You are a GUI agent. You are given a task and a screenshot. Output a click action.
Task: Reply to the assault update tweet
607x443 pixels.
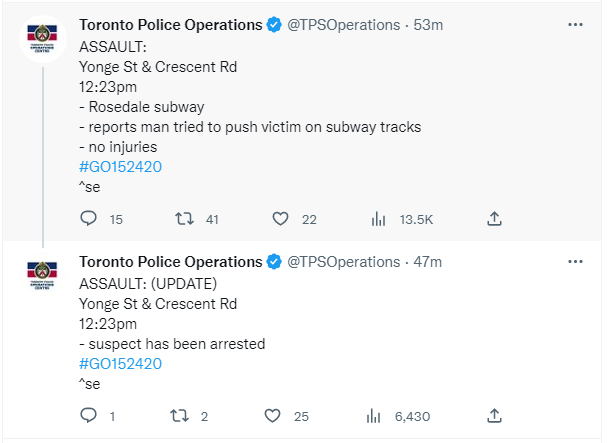point(88,416)
